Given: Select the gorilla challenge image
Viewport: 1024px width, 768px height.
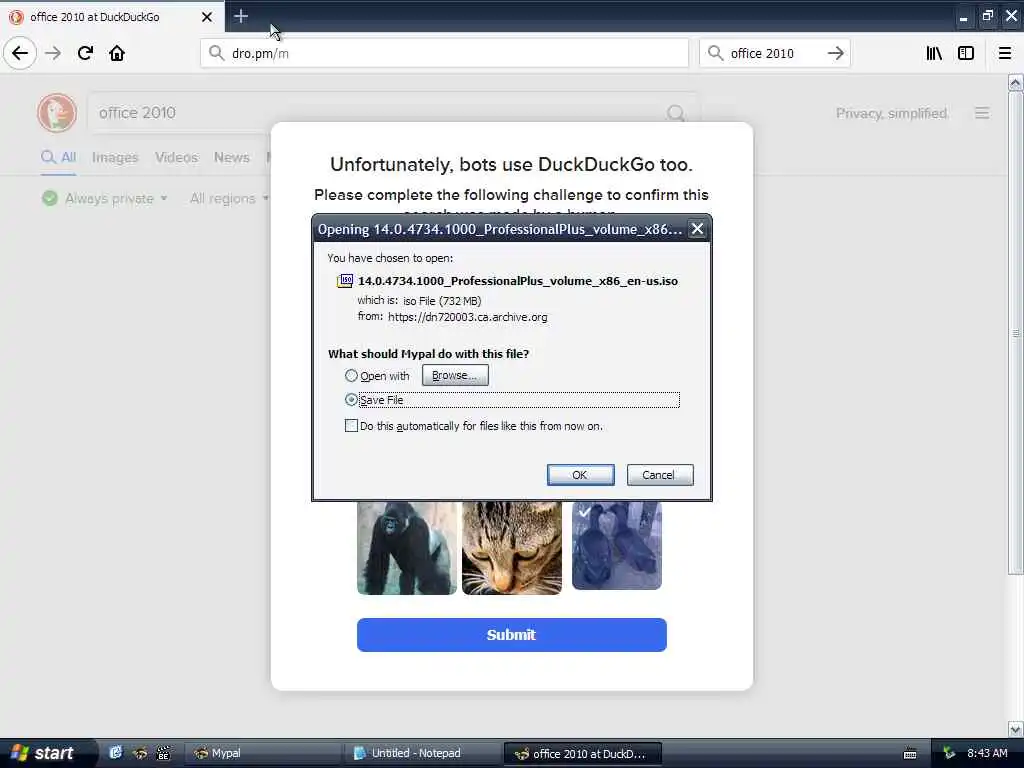Looking at the screenshot, I should (x=407, y=548).
